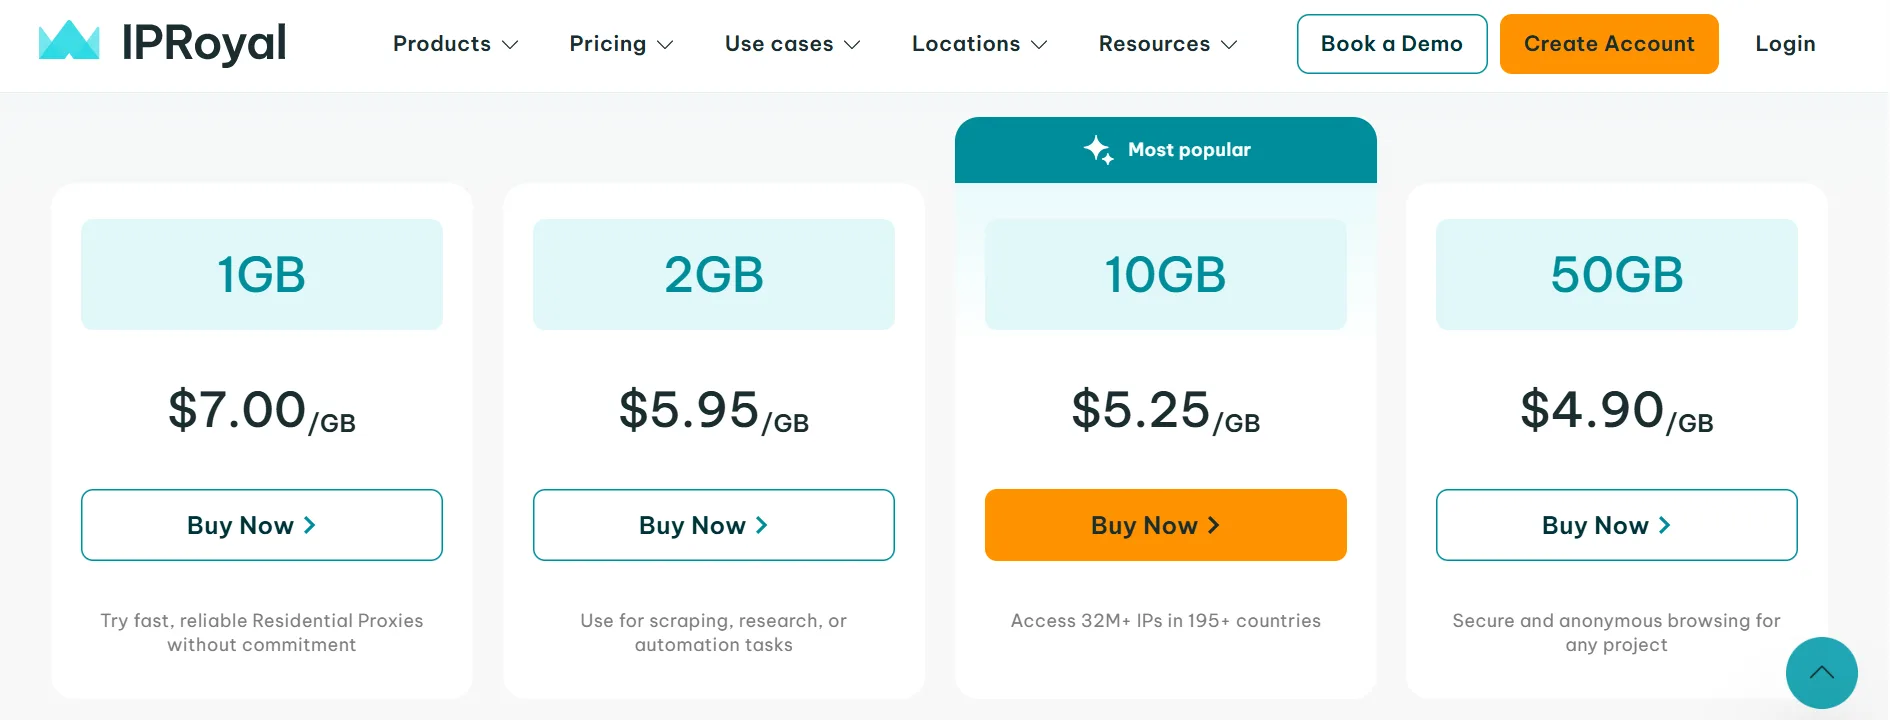Click the sparkle icon in Most popular badge

1101,149
